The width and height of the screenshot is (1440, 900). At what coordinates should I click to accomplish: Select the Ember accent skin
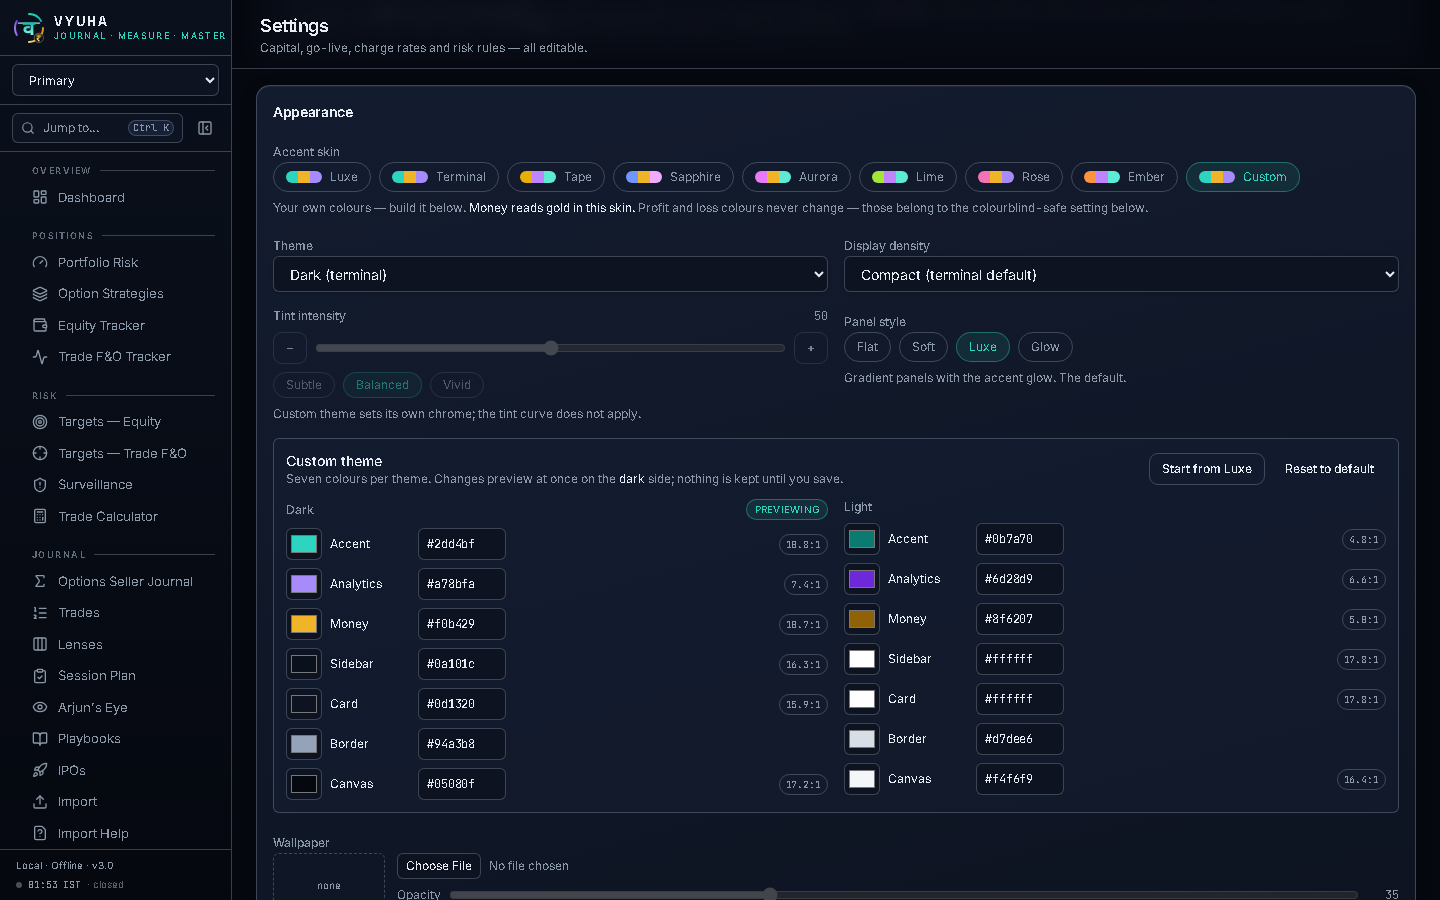(x=1124, y=177)
